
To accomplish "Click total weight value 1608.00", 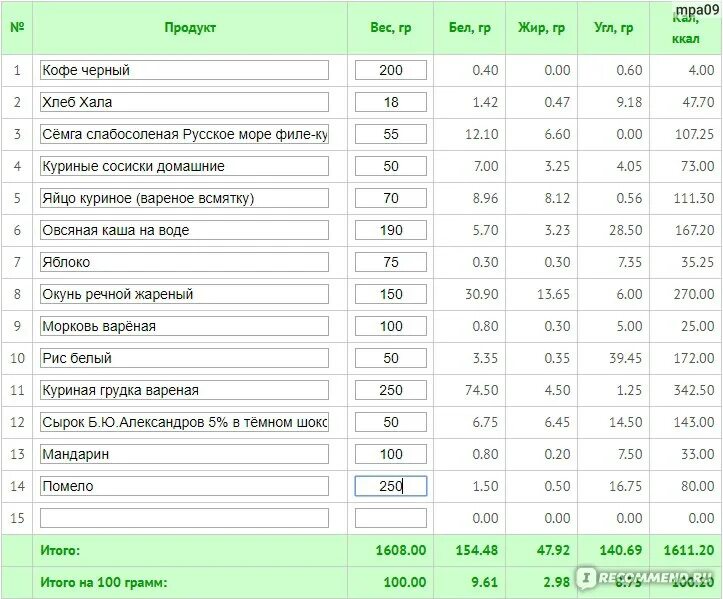I will tap(401, 550).
